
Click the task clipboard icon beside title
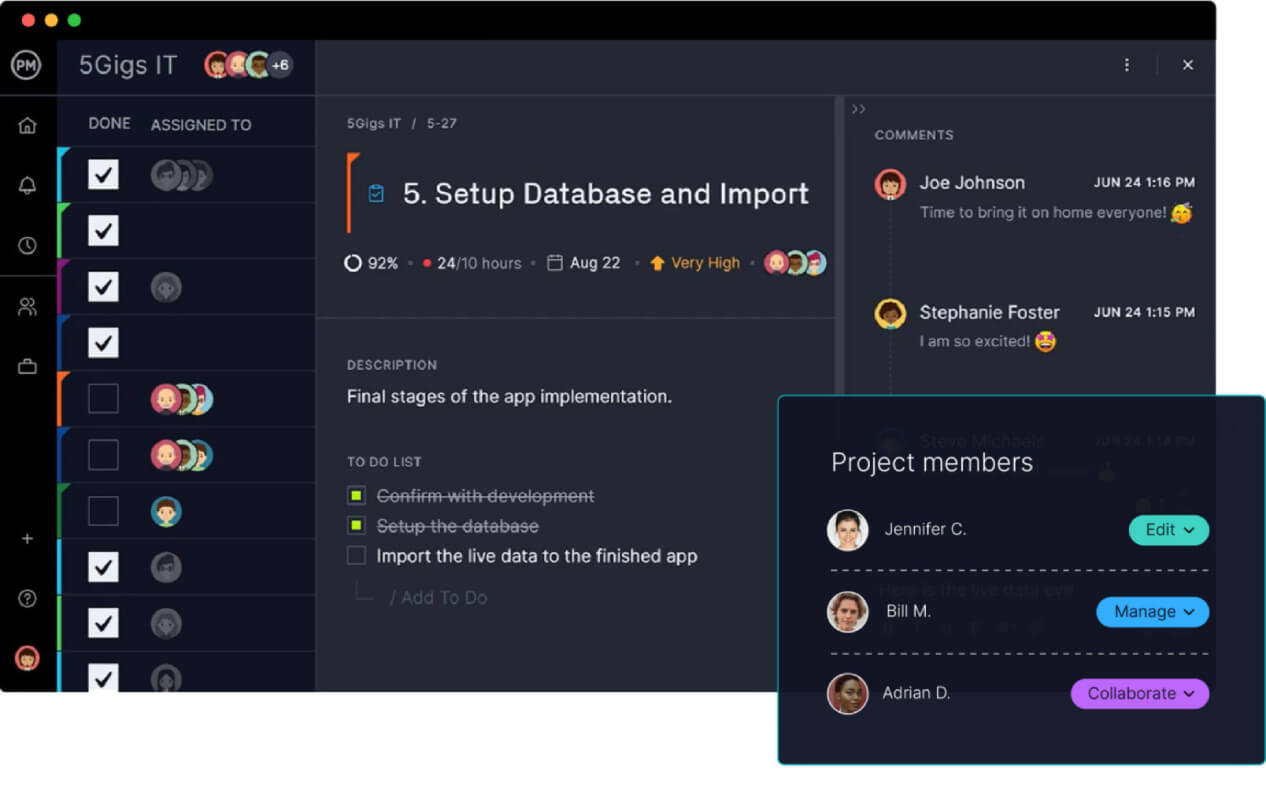(x=376, y=194)
